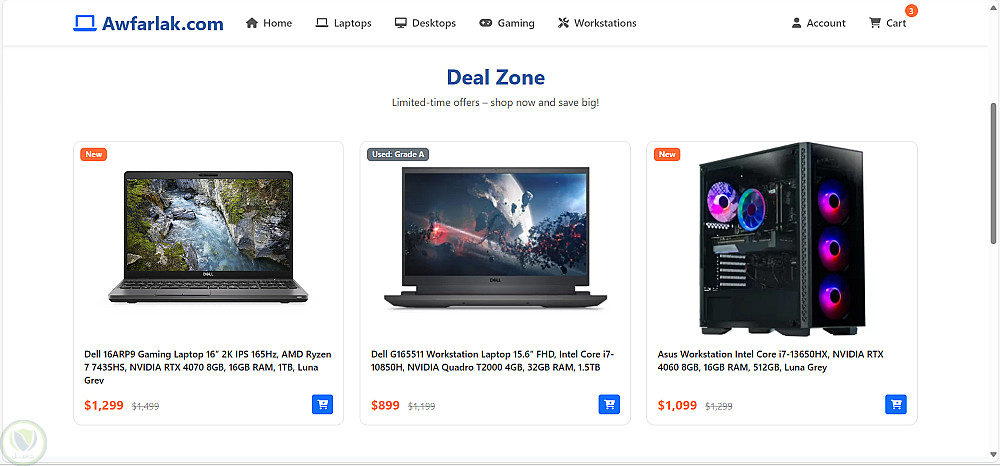The image size is (1000, 466).
Task: Open the Asus Workstation Intel Core i7 title link
Action: [770, 361]
